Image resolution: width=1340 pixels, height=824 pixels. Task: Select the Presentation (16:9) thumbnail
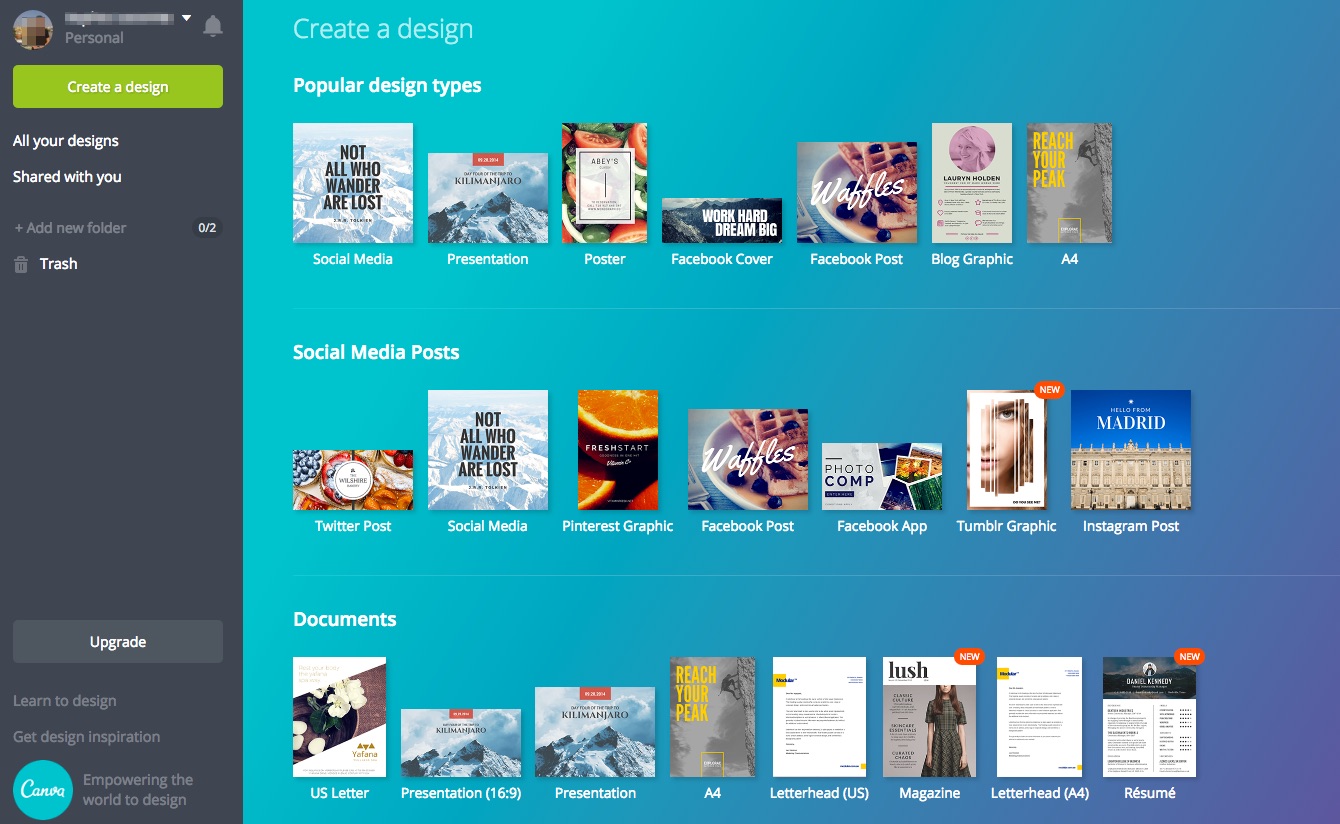tap(461, 743)
